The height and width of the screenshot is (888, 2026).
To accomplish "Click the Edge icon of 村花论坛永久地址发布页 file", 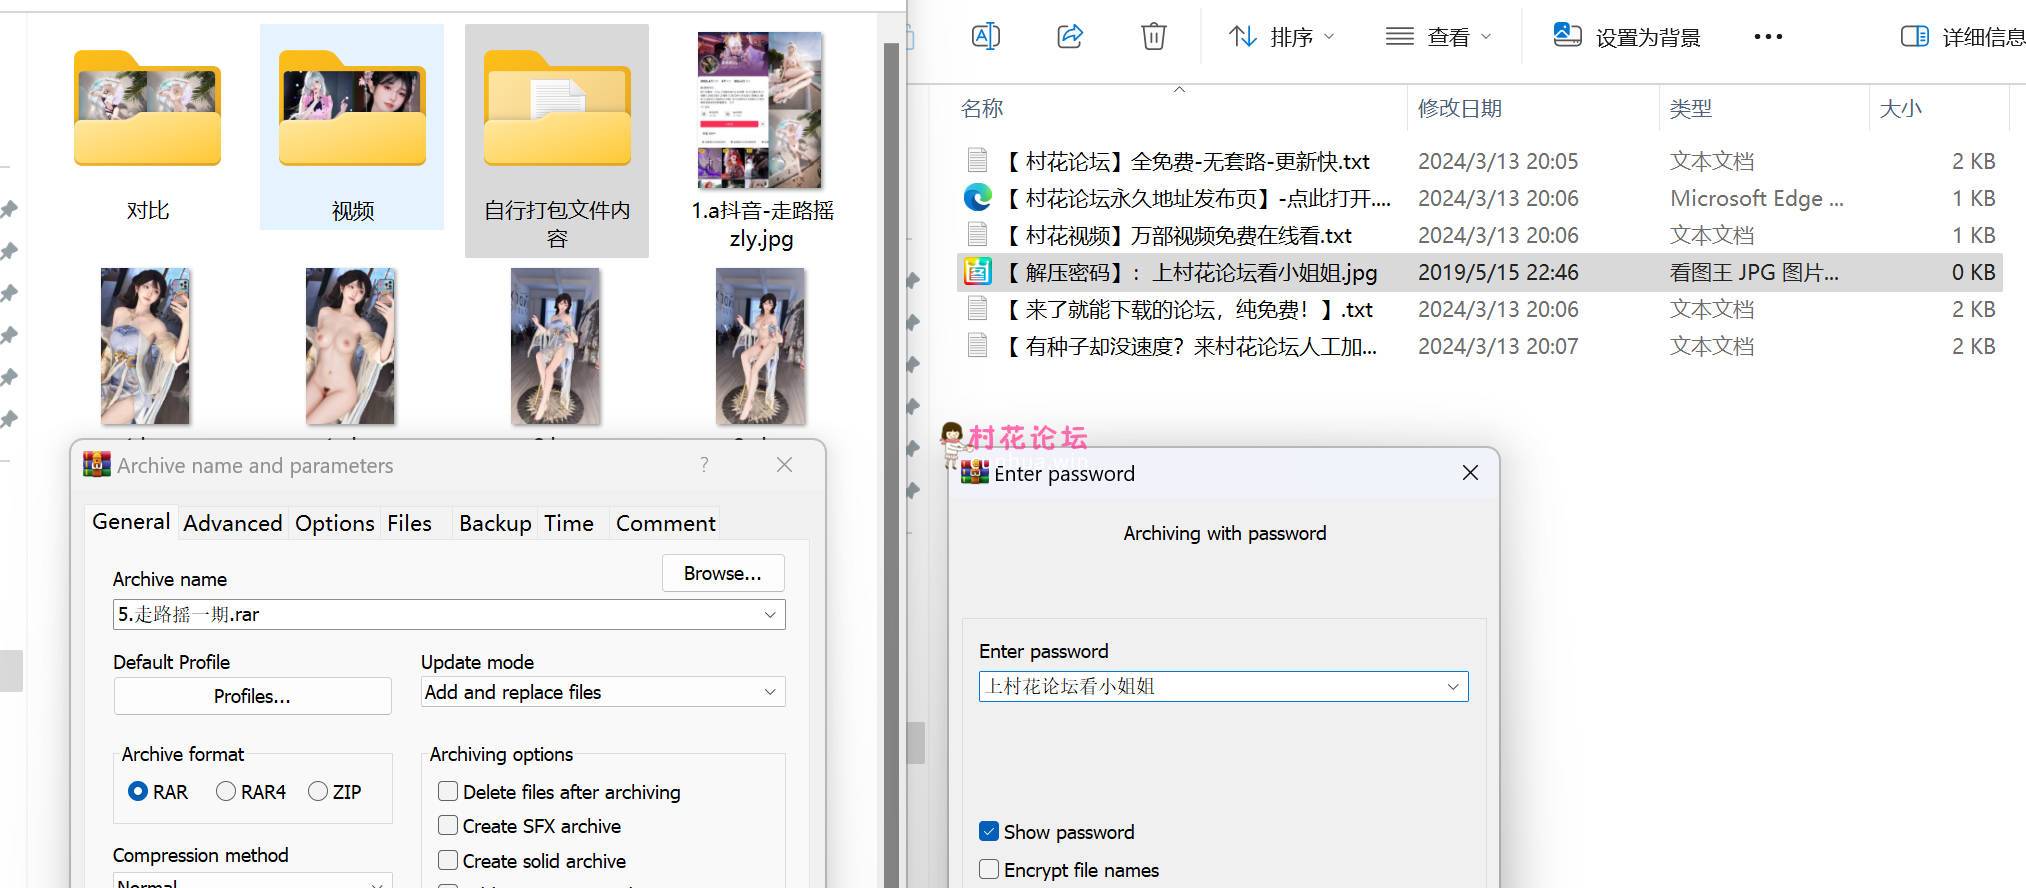I will pos(977,198).
